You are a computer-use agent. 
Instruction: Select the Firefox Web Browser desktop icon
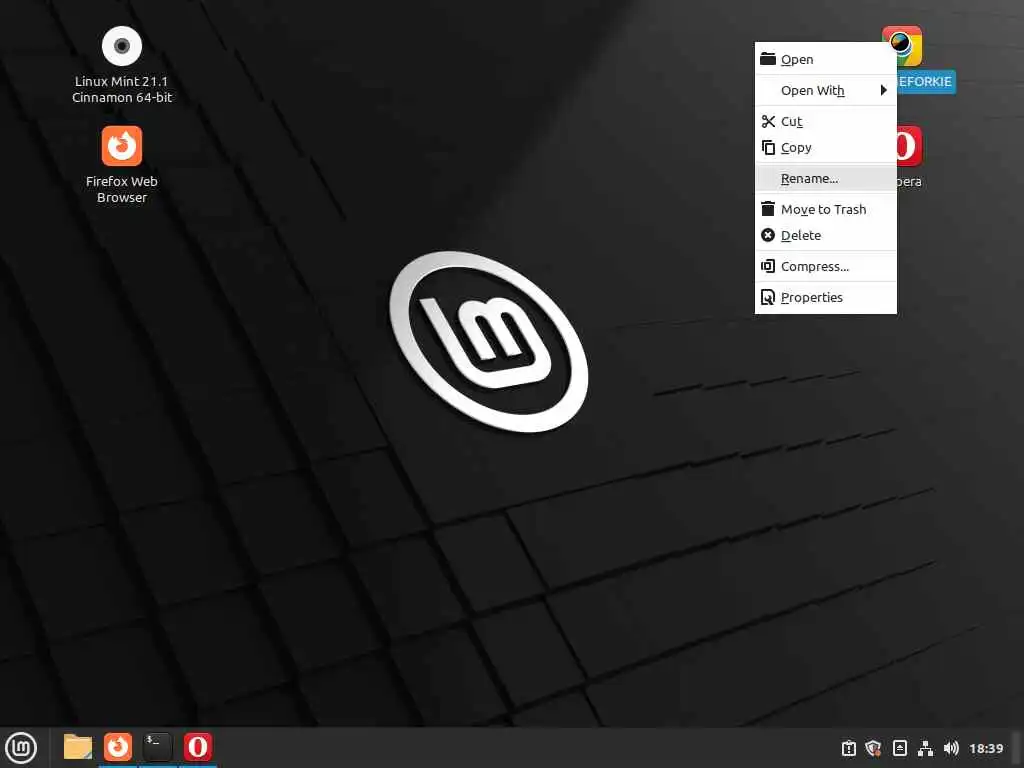(x=122, y=146)
